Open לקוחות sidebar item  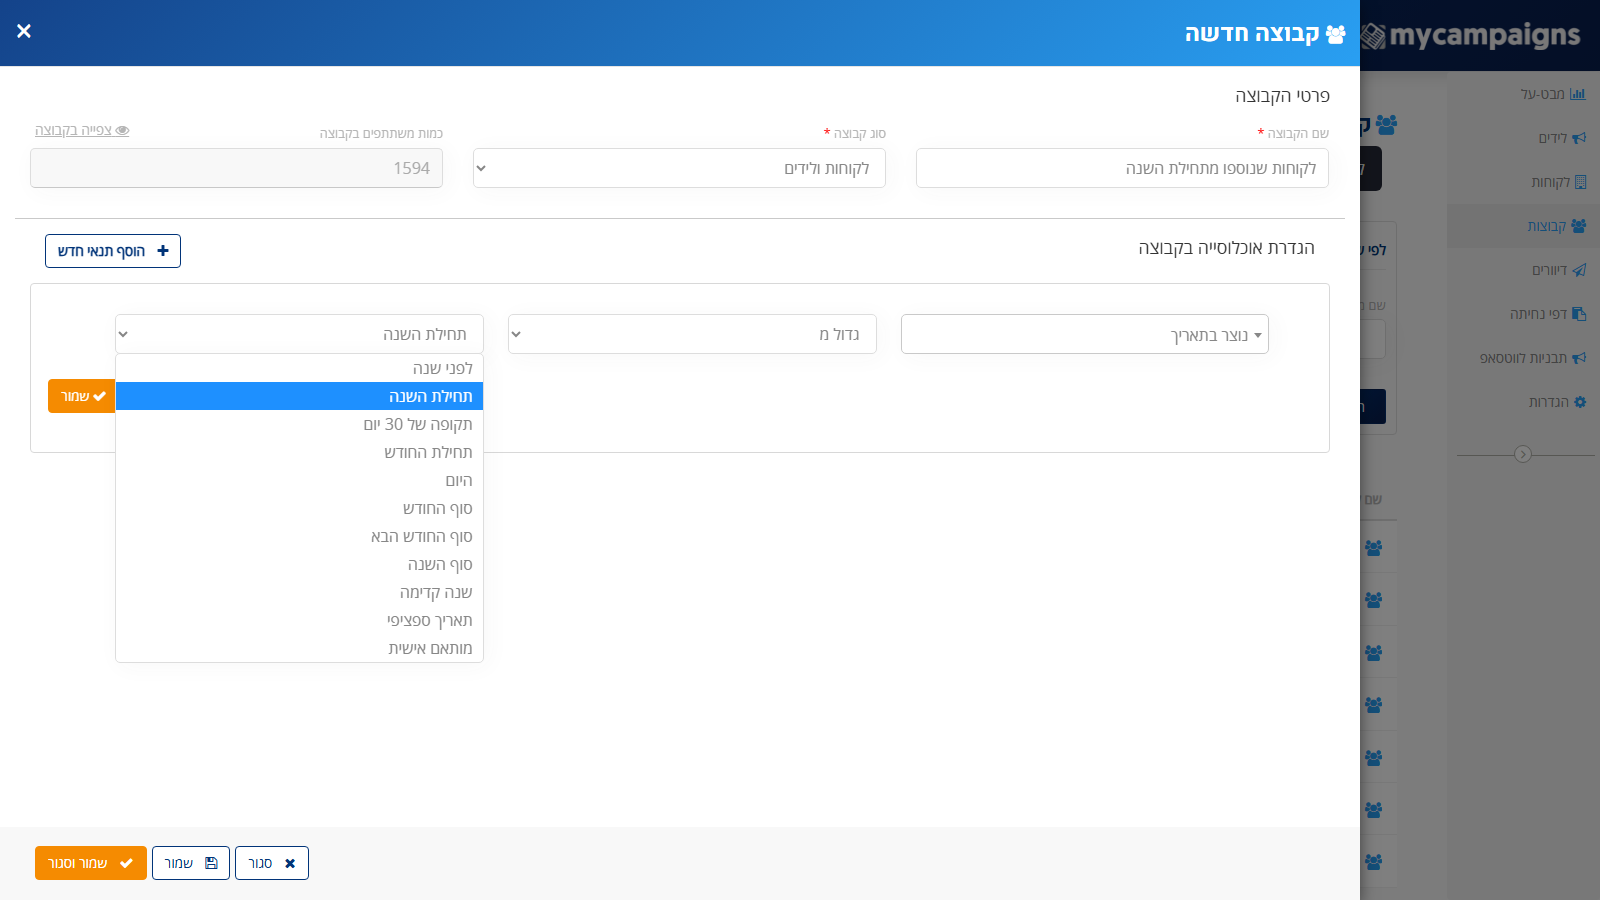tap(1558, 182)
